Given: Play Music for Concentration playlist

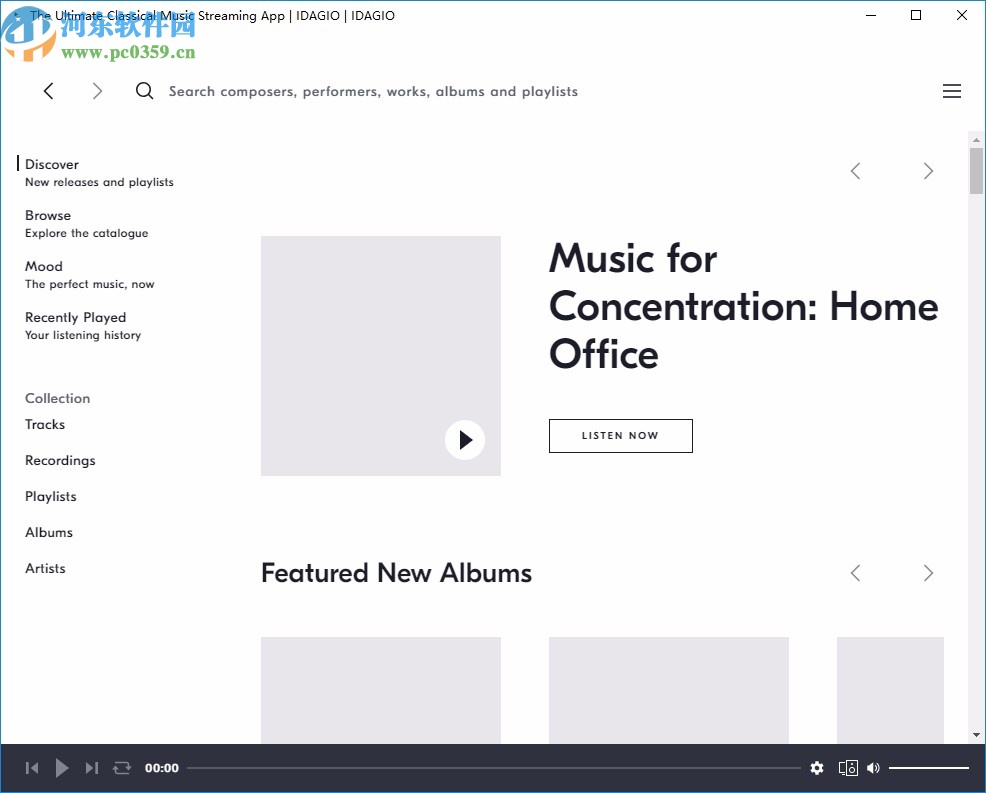Looking at the screenshot, I should point(465,440).
